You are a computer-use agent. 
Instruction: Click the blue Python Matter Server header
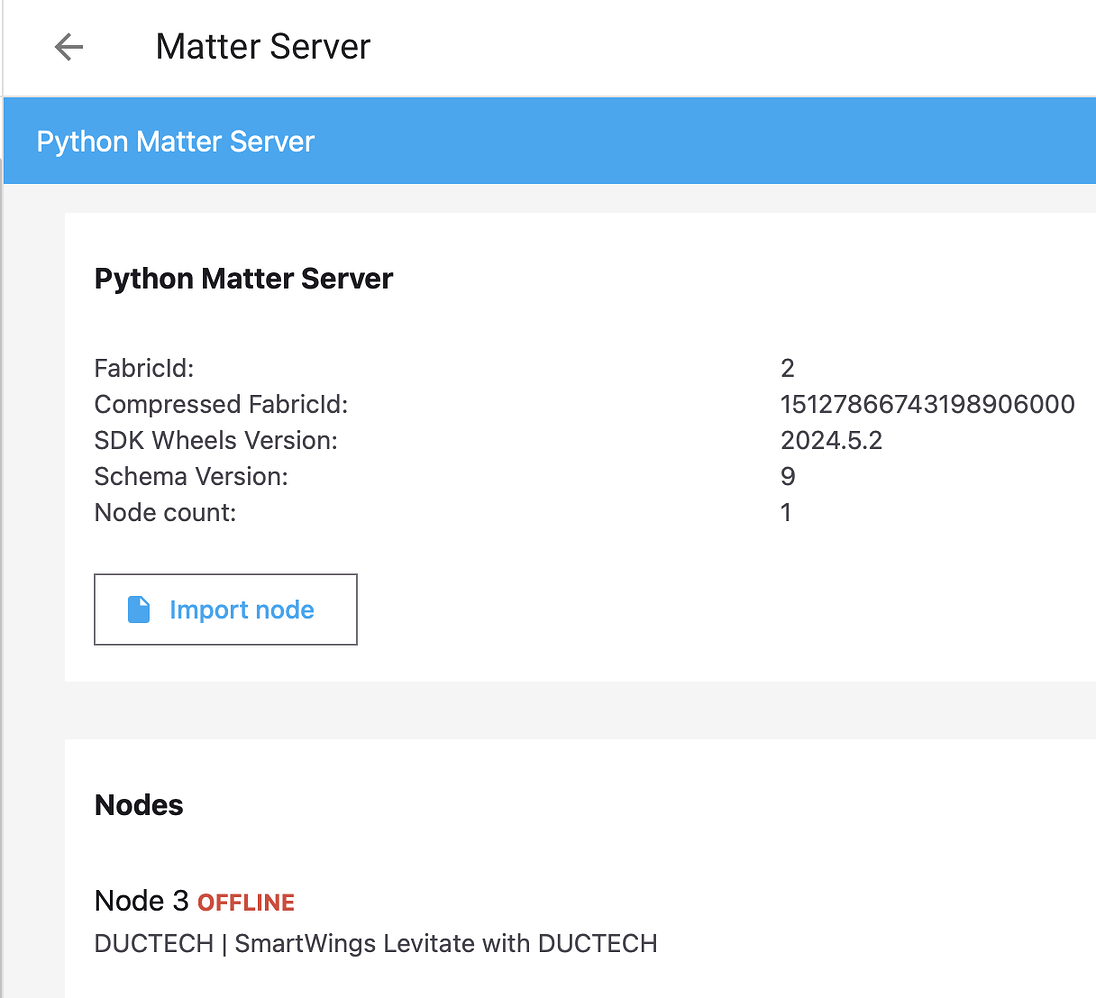176,142
